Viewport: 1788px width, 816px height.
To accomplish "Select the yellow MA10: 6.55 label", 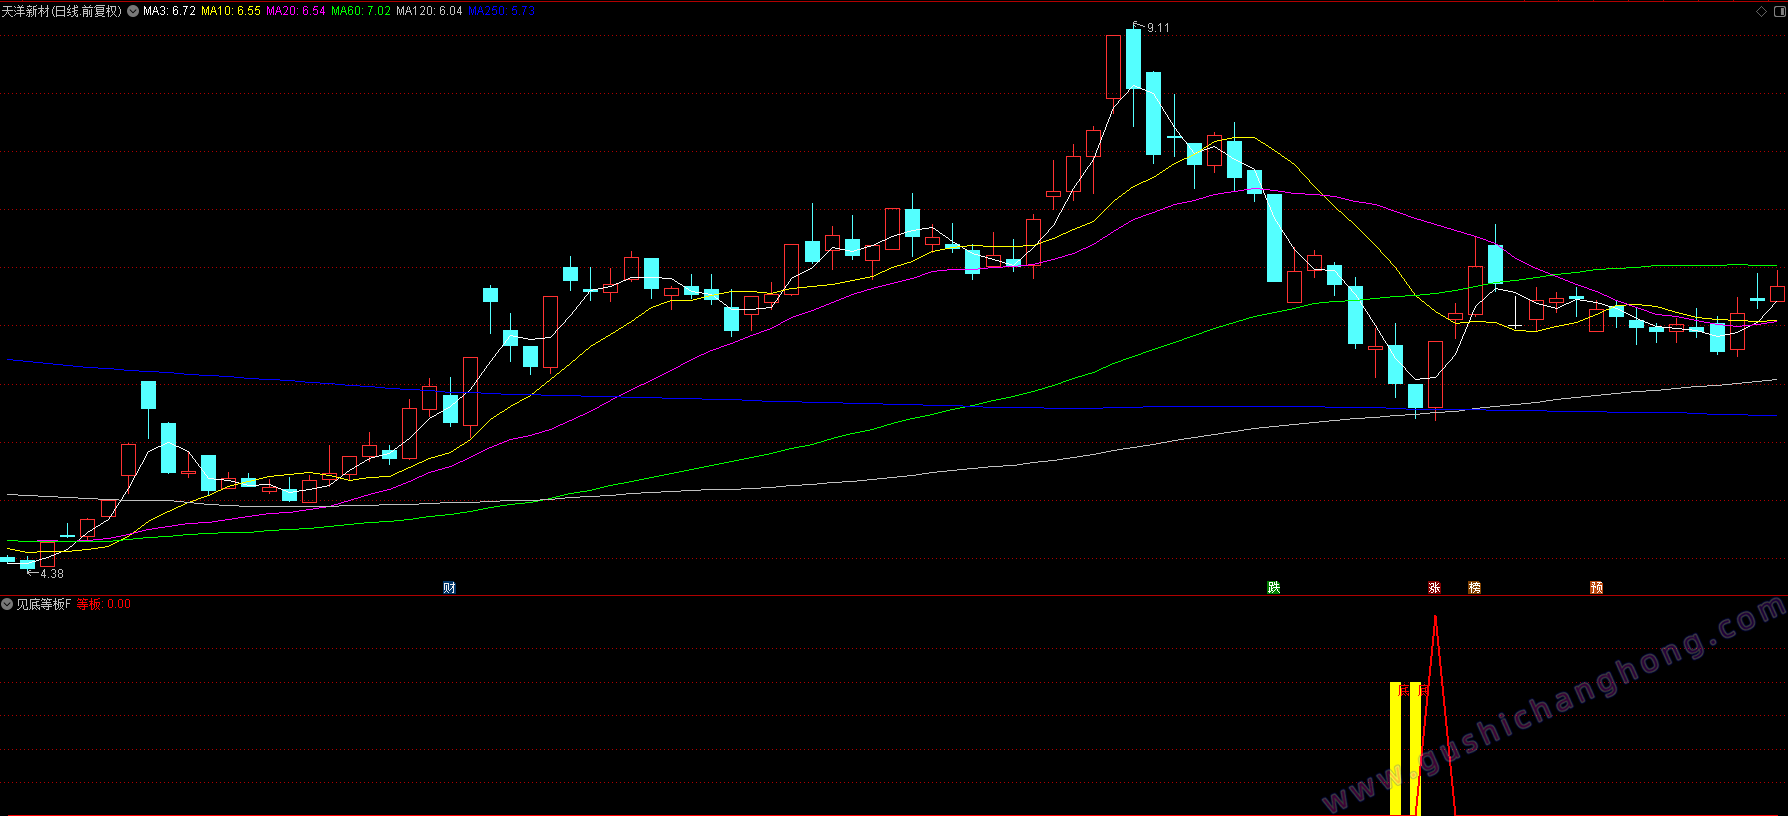I will click(231, 11).
